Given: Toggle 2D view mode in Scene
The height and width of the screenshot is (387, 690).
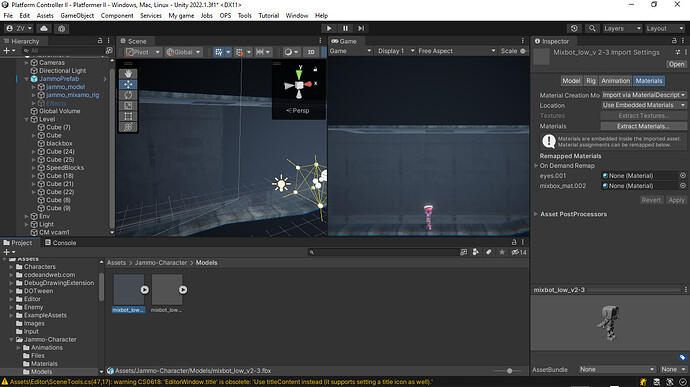Looking at the screenshot, I should coord(311,52).
